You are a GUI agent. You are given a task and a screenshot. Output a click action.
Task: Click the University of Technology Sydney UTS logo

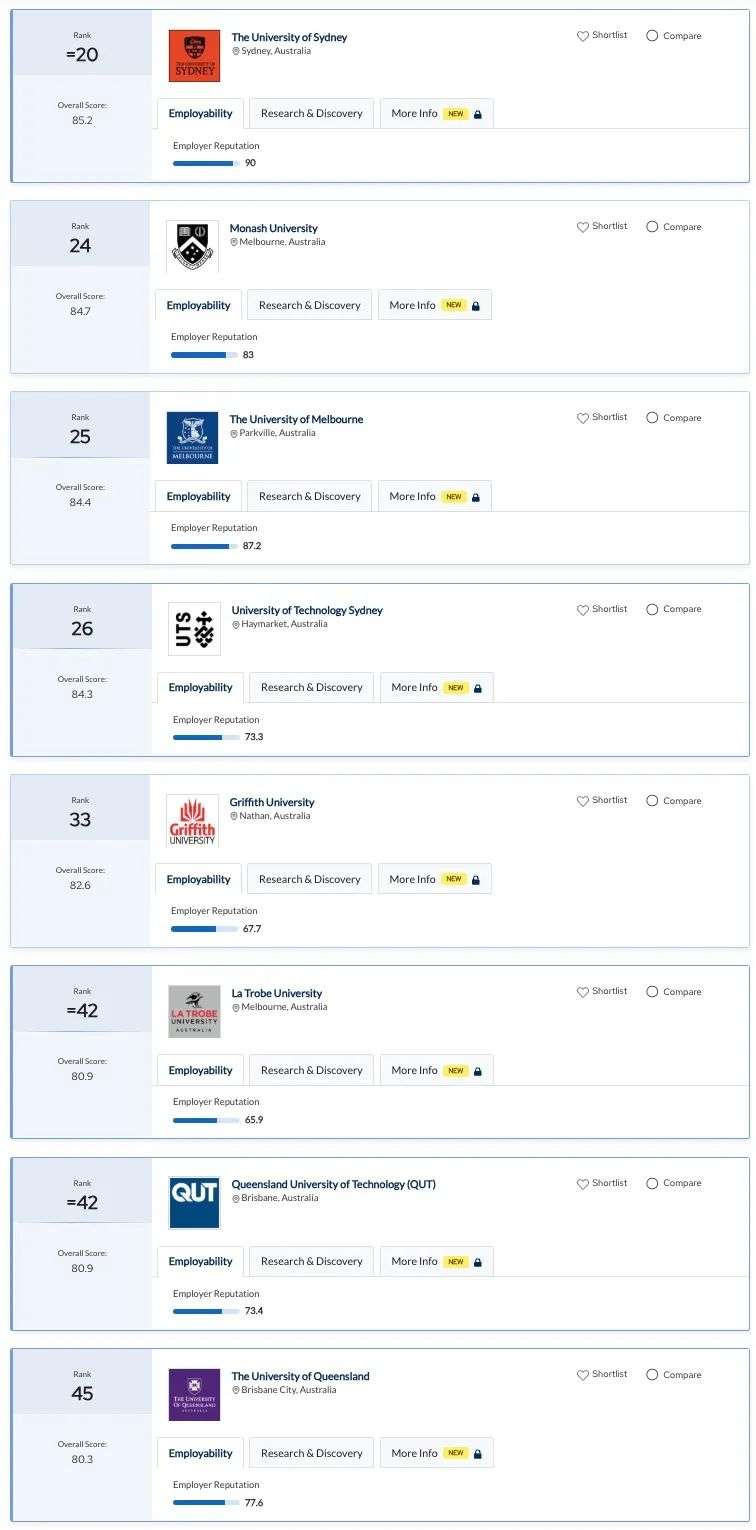click(194, 629)
